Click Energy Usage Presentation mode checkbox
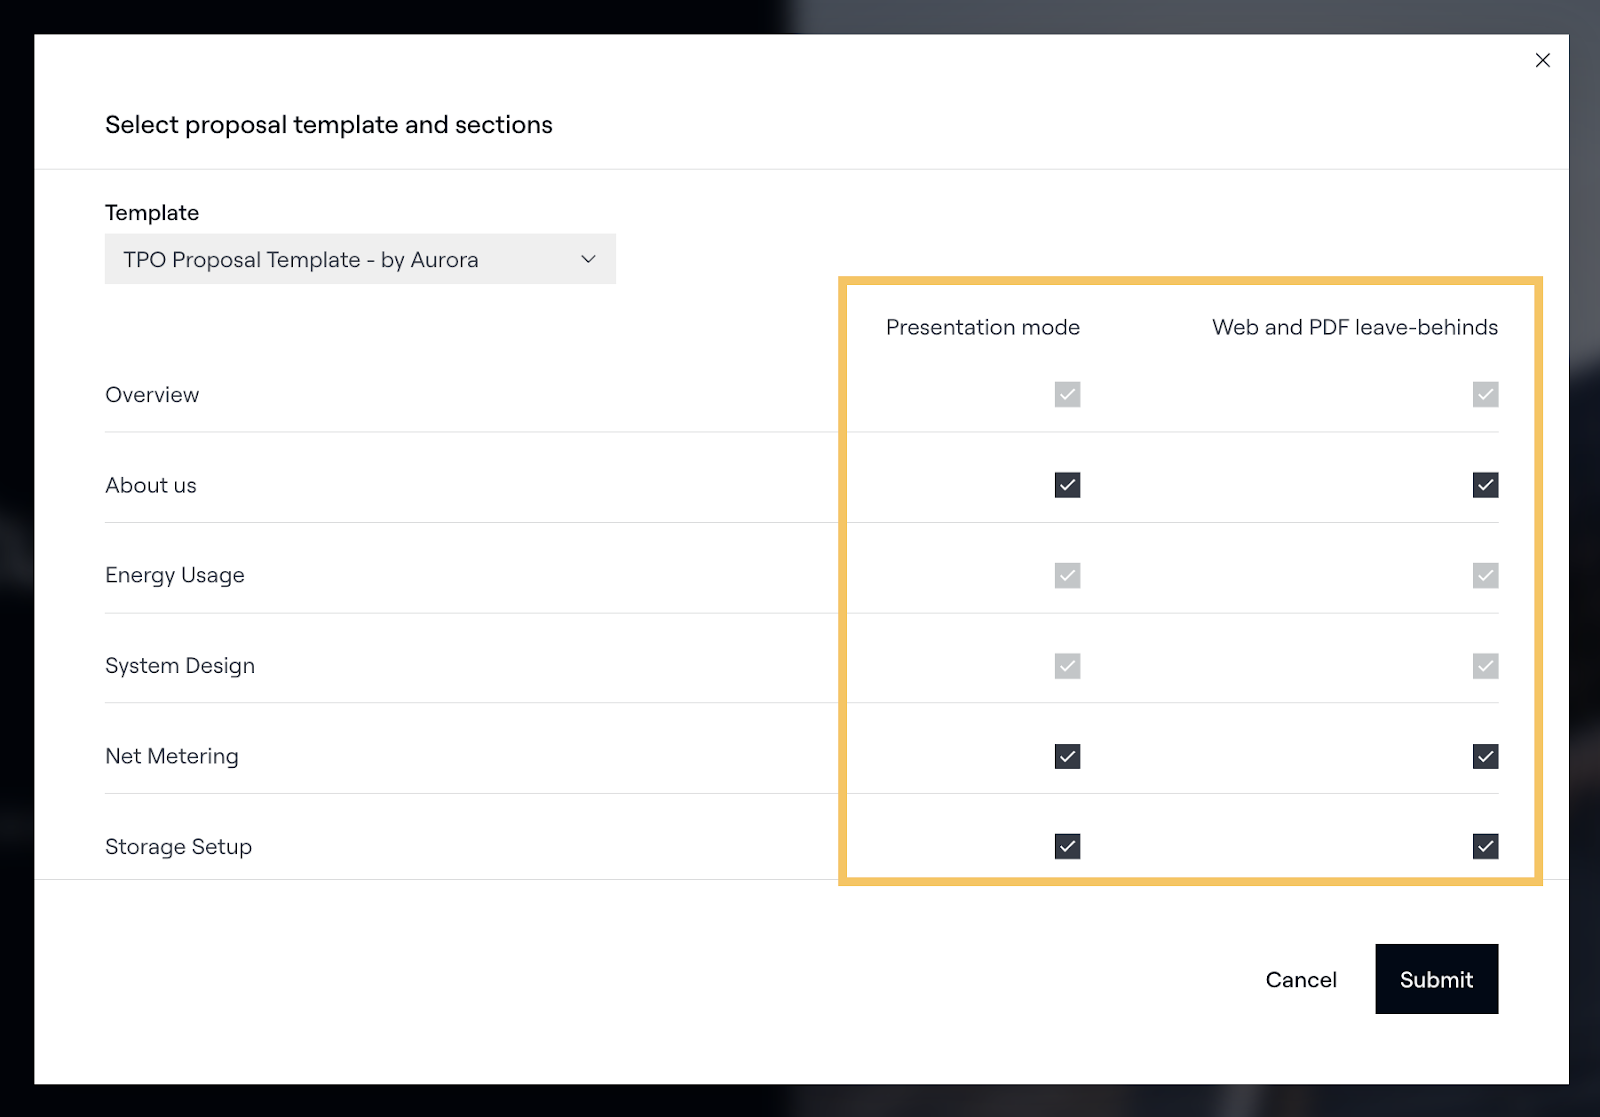The image size is (1600, 1117). pyautogui.click(x=1067, y=575)
